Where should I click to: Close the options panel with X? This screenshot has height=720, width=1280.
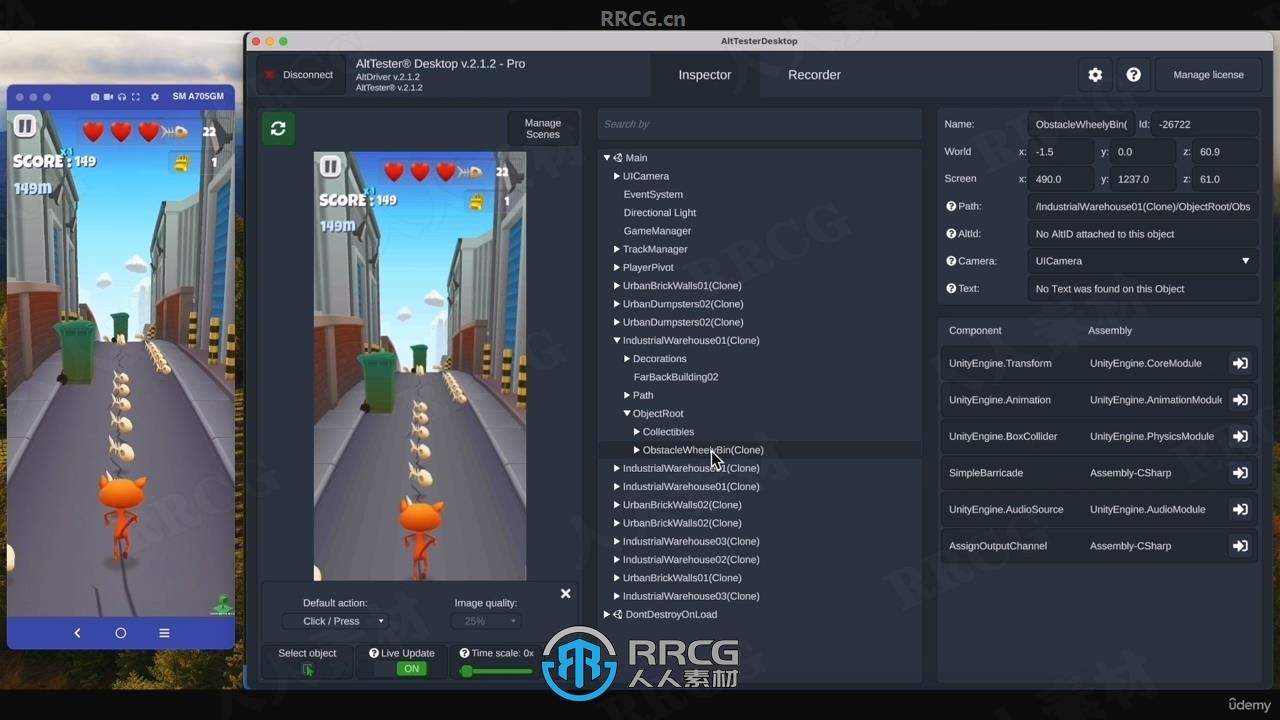(x=566, y=594)
